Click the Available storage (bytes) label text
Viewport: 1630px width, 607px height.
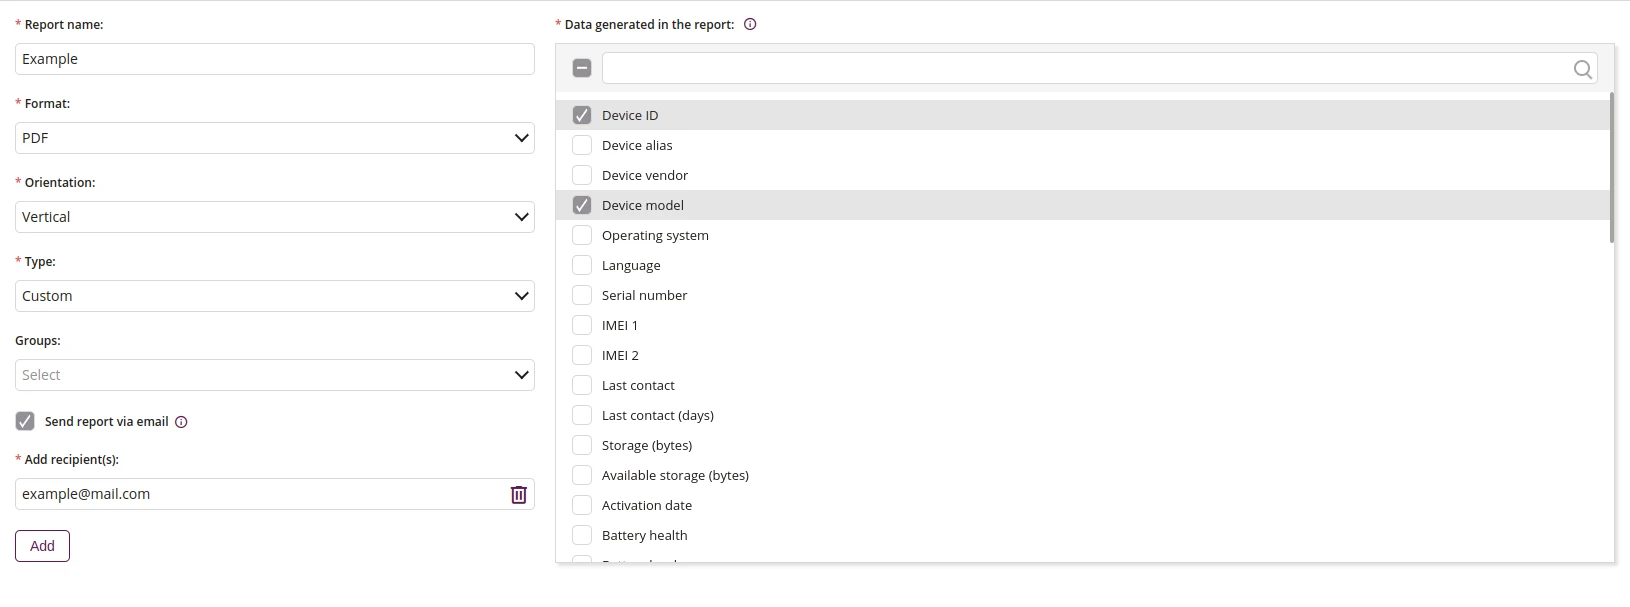[x=675, y=475]
